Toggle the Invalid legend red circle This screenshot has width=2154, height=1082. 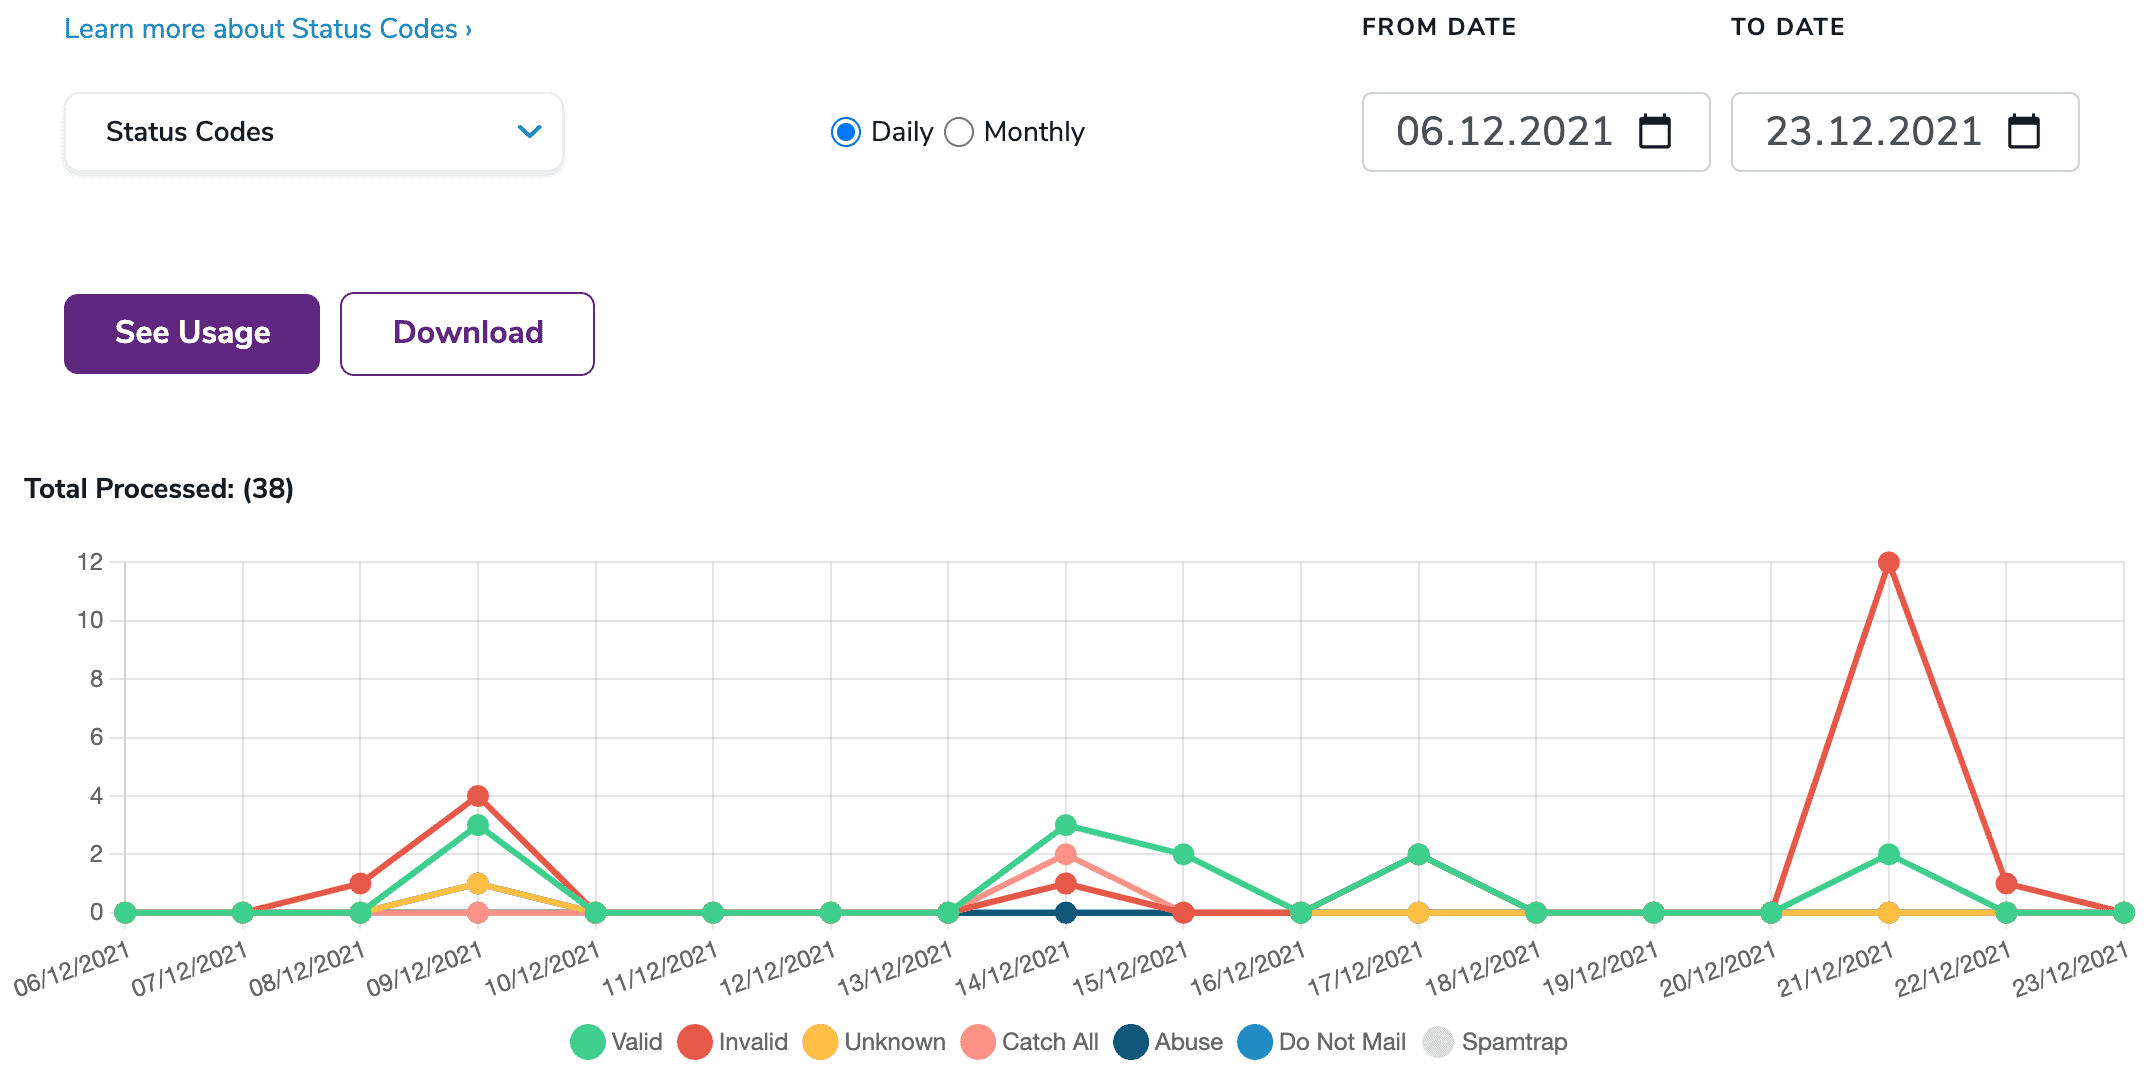(x=694, y=1042)
